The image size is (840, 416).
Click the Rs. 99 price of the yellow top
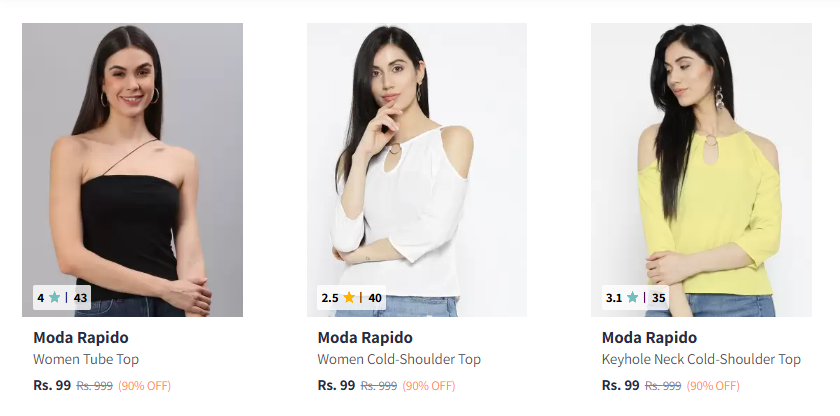[x=620, y=385]
